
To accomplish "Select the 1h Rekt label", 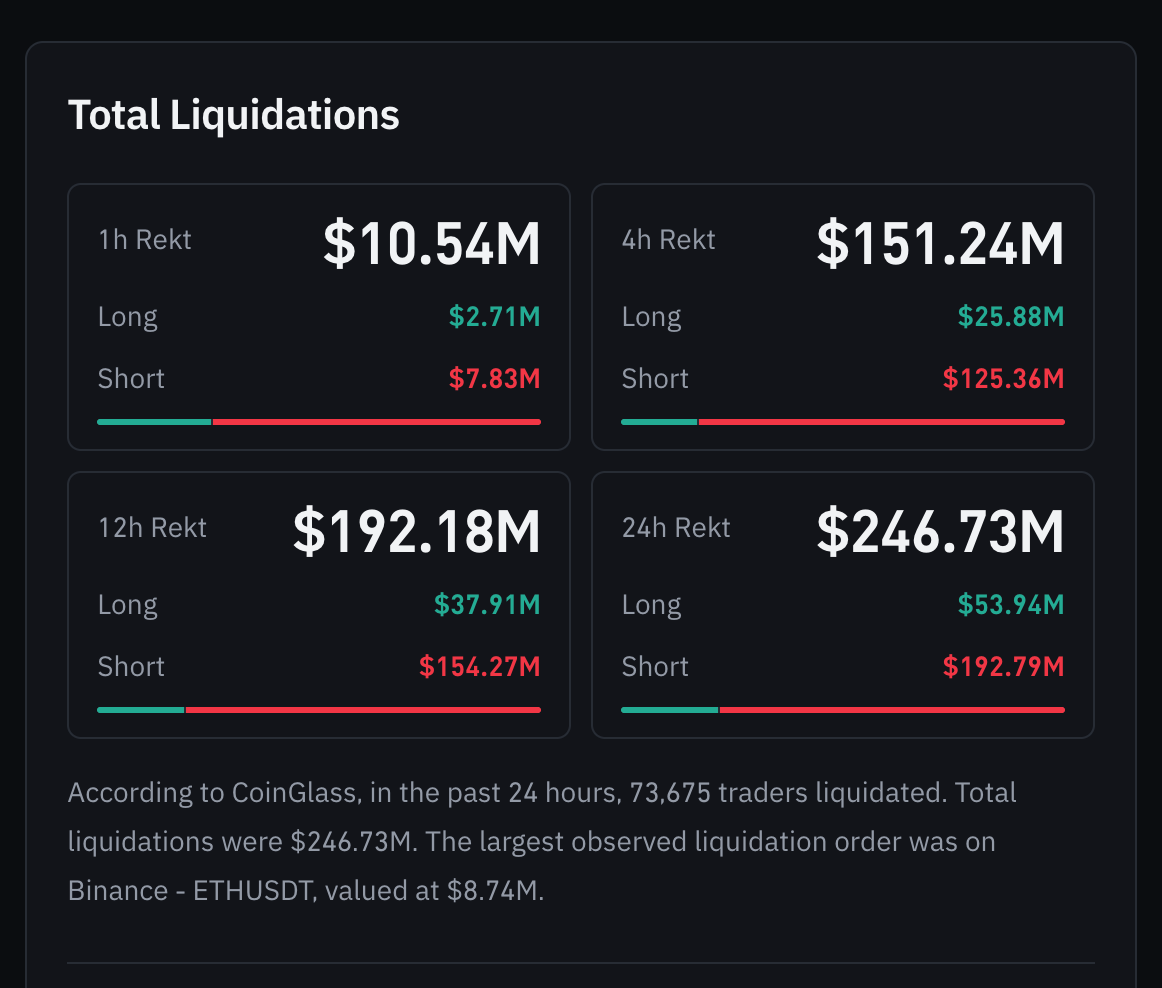I will [145, 239].
